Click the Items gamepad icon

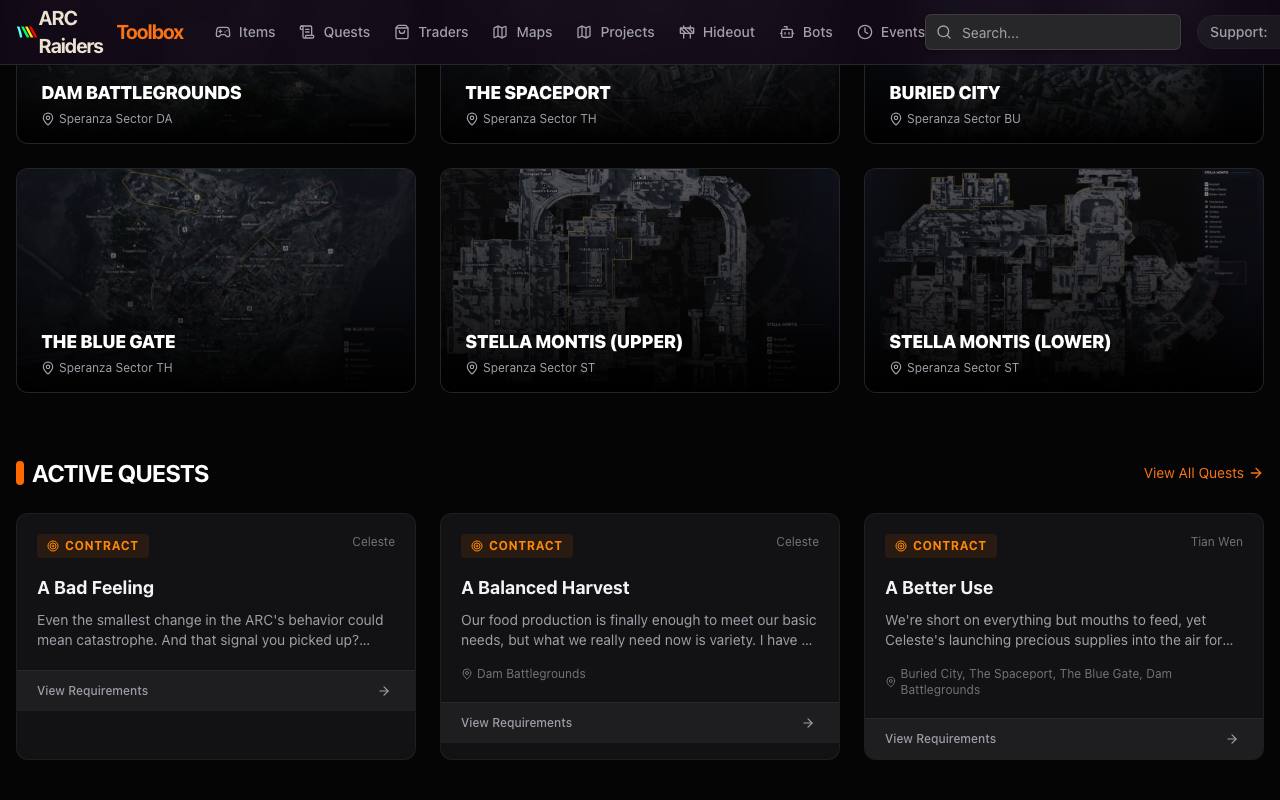[x=223, y=32]
